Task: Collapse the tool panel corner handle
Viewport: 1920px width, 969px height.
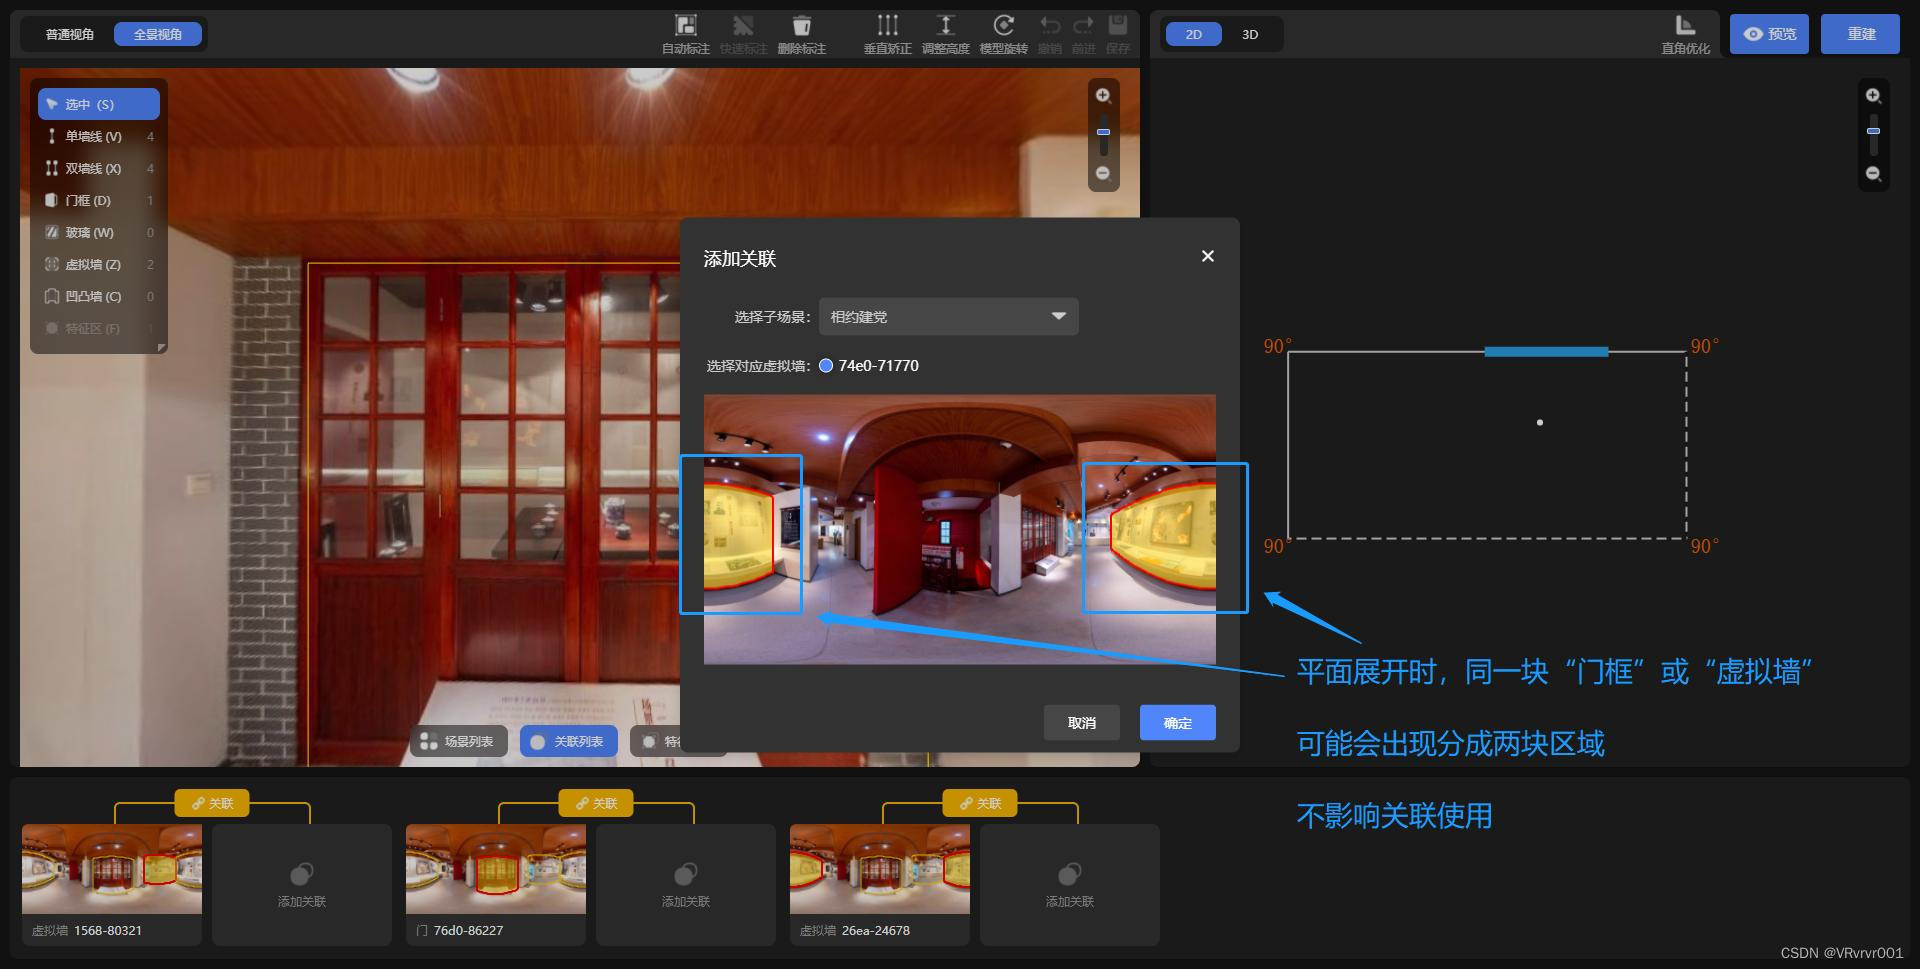Action: coord(161,348)
